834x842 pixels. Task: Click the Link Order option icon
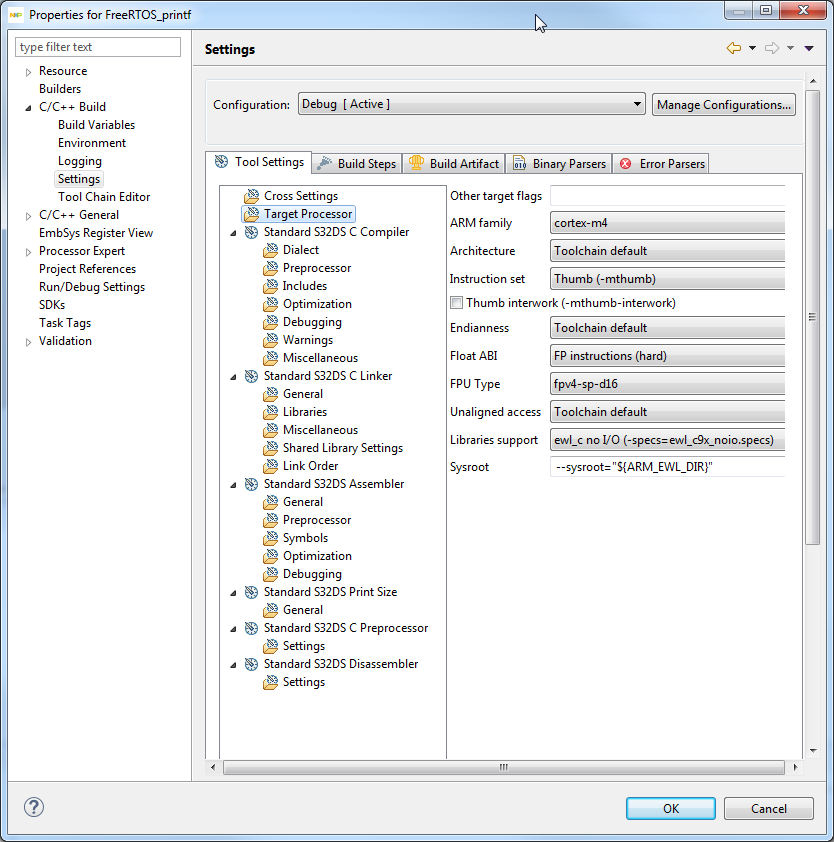[x=271, y=466]
